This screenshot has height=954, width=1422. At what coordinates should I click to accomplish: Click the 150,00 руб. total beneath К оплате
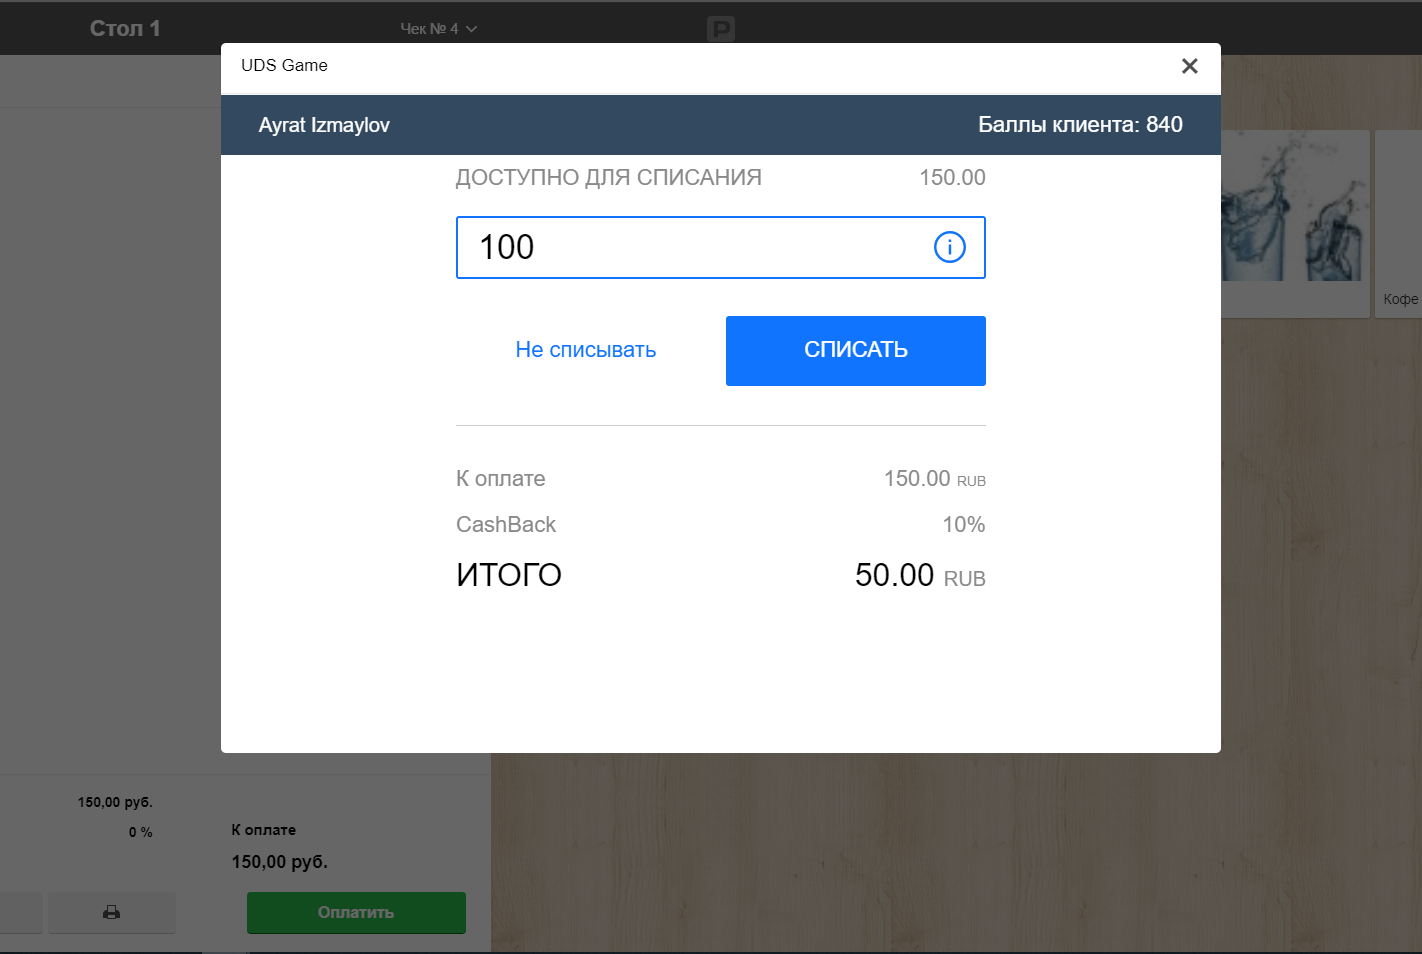[x=280, y=862]
